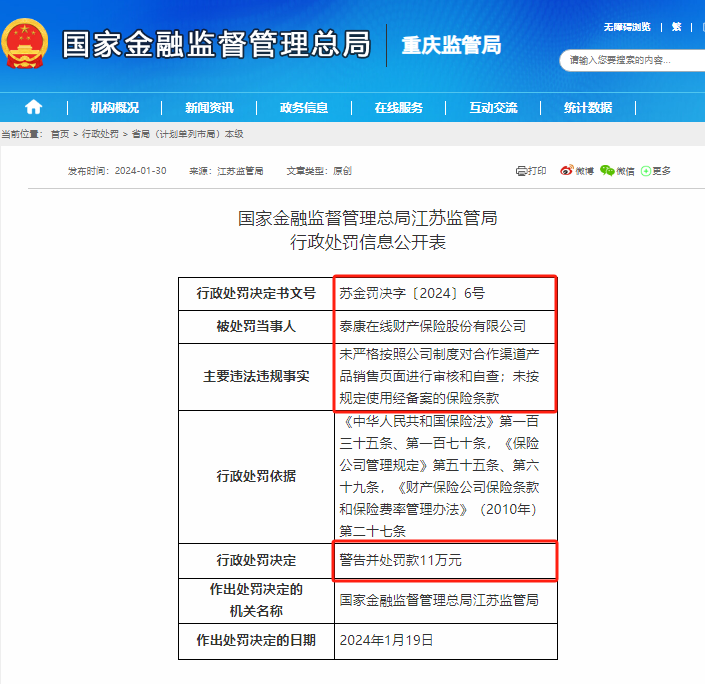The width and height of the screenshot is (705, 684).
Task: Go to 在线服务 section
Action: tap(399, 108)
